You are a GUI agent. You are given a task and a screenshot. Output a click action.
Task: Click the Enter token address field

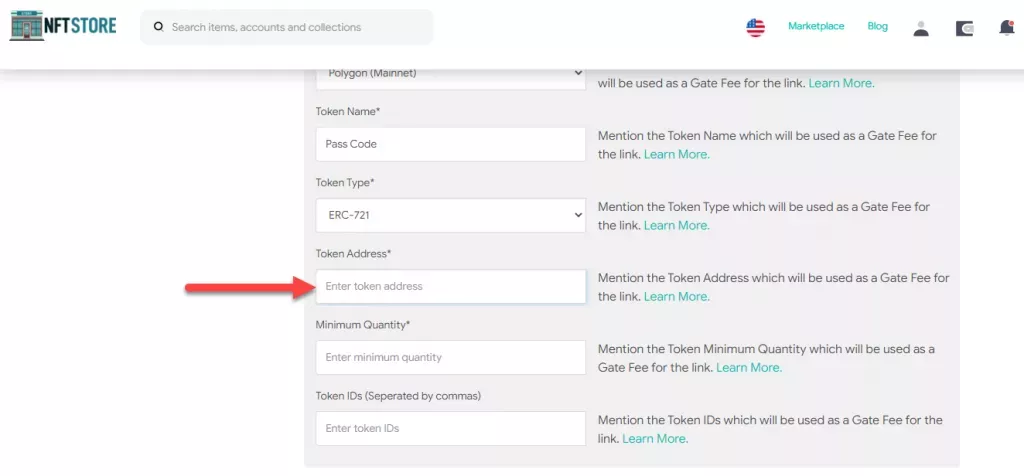coord(450,286)
